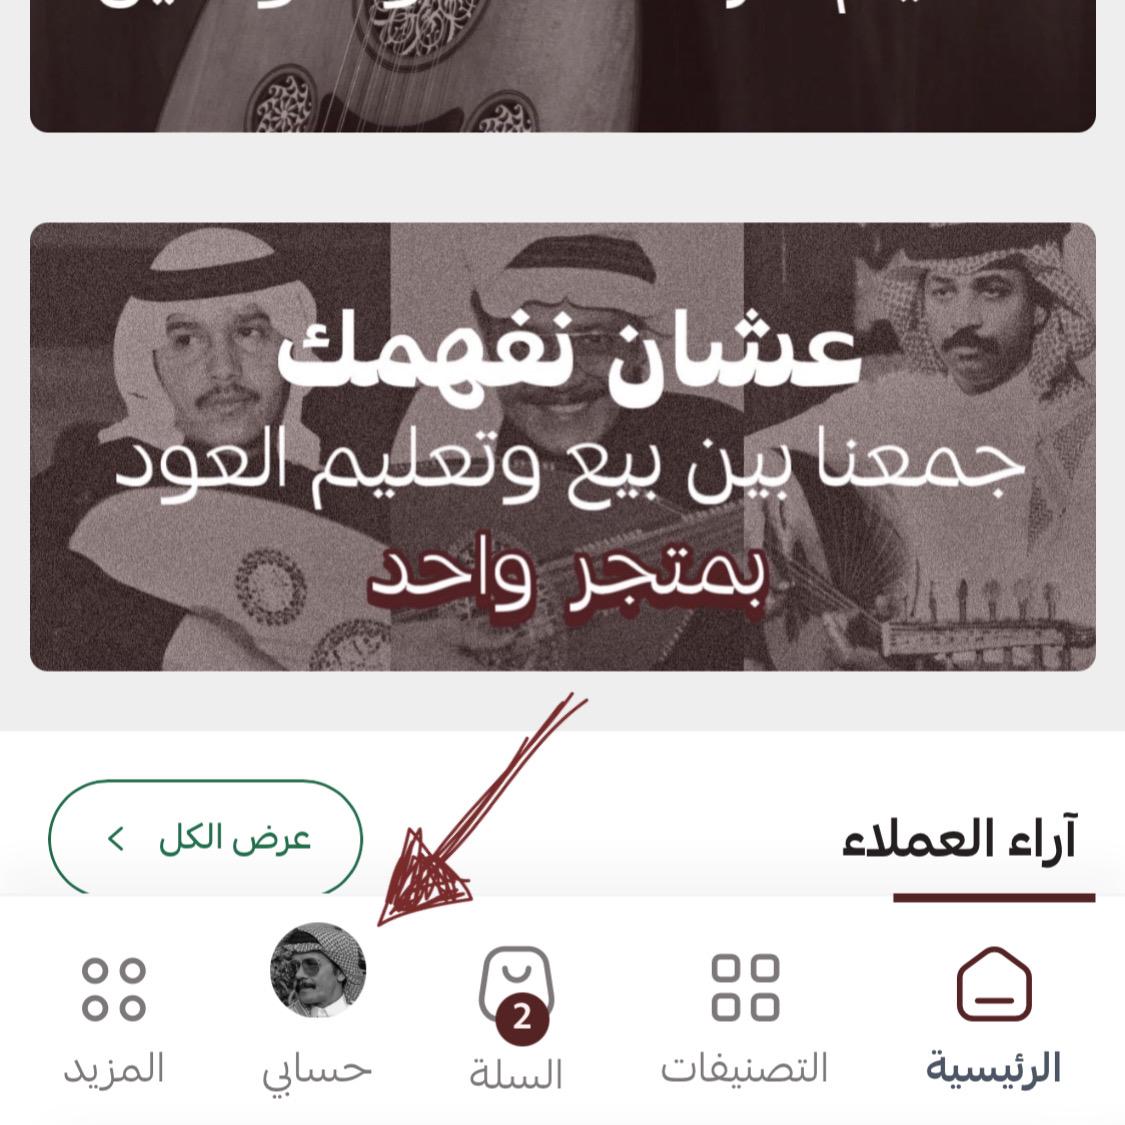Image resolution: width=1125 pixels, height=1125 pixels.
Task: Click the dark red underline beneath آراء العملاء
Action: [x=994, y=898]
